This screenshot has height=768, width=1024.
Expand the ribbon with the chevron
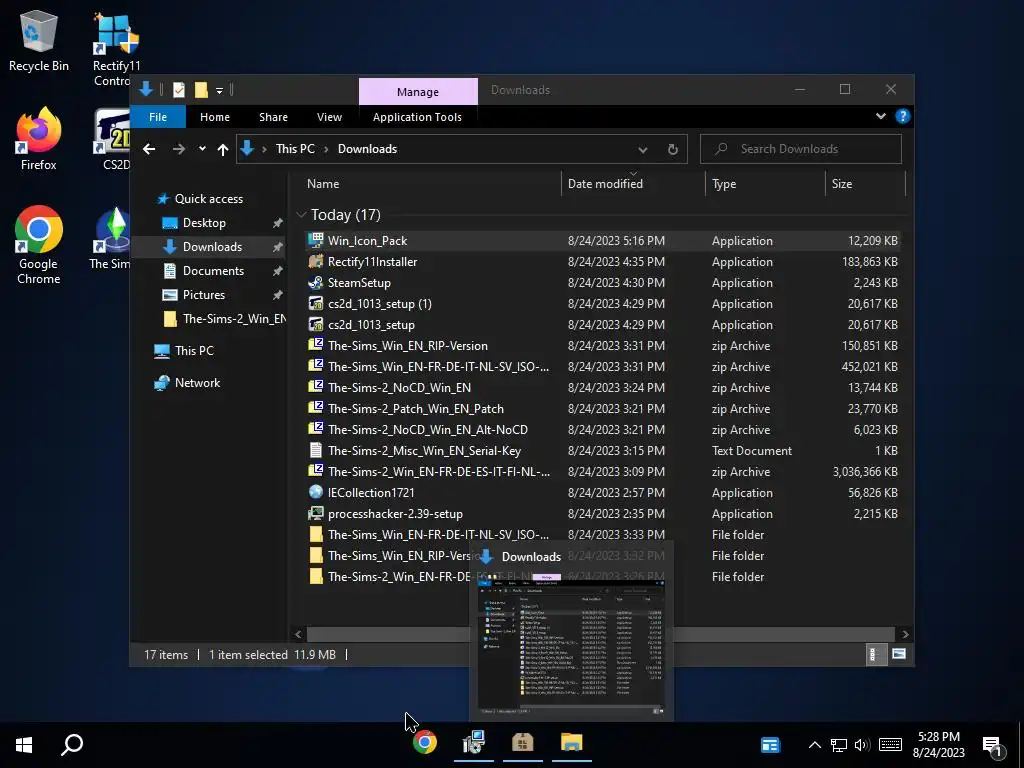[880, 116]
